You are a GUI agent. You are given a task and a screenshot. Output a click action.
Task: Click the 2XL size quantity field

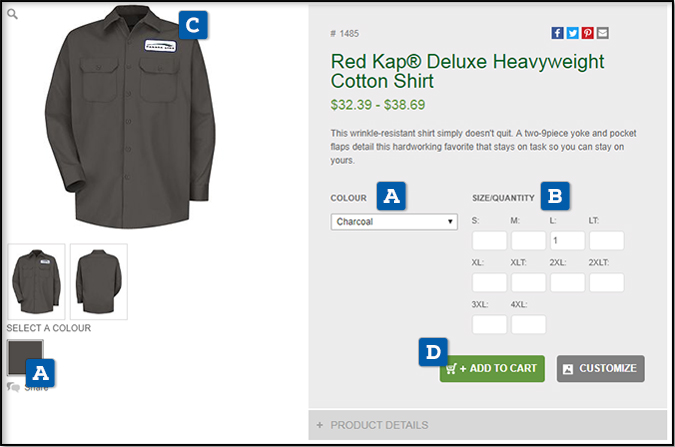coord(567,283)
